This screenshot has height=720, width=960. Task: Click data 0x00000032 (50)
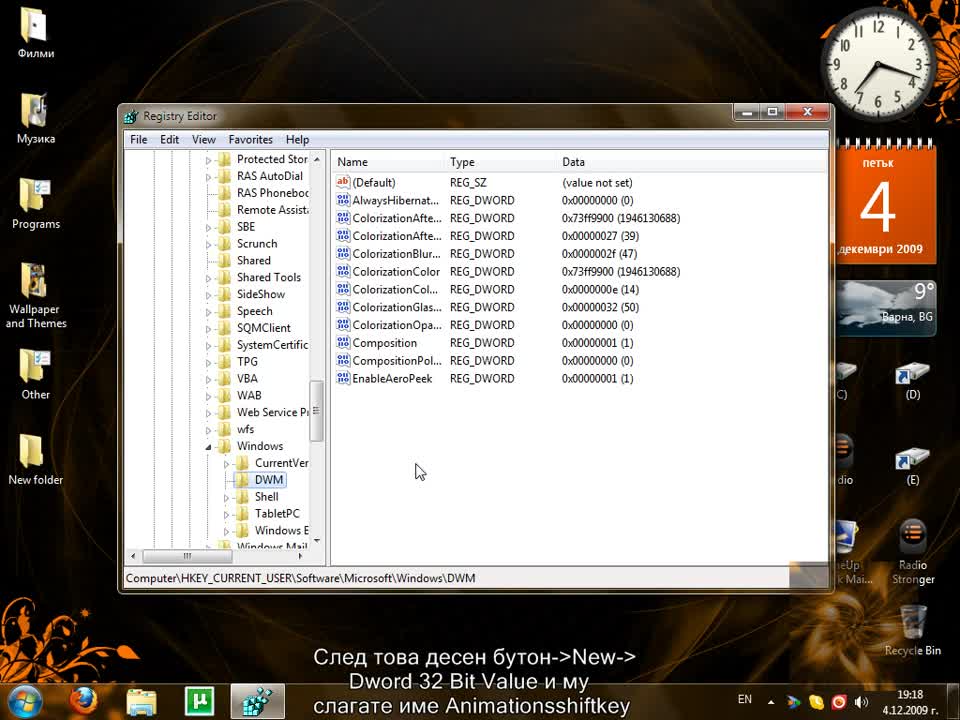(599, 307)
